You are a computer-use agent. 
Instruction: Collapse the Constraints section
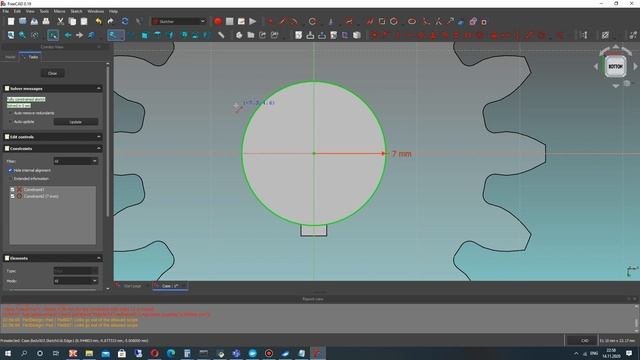point(98,149)
